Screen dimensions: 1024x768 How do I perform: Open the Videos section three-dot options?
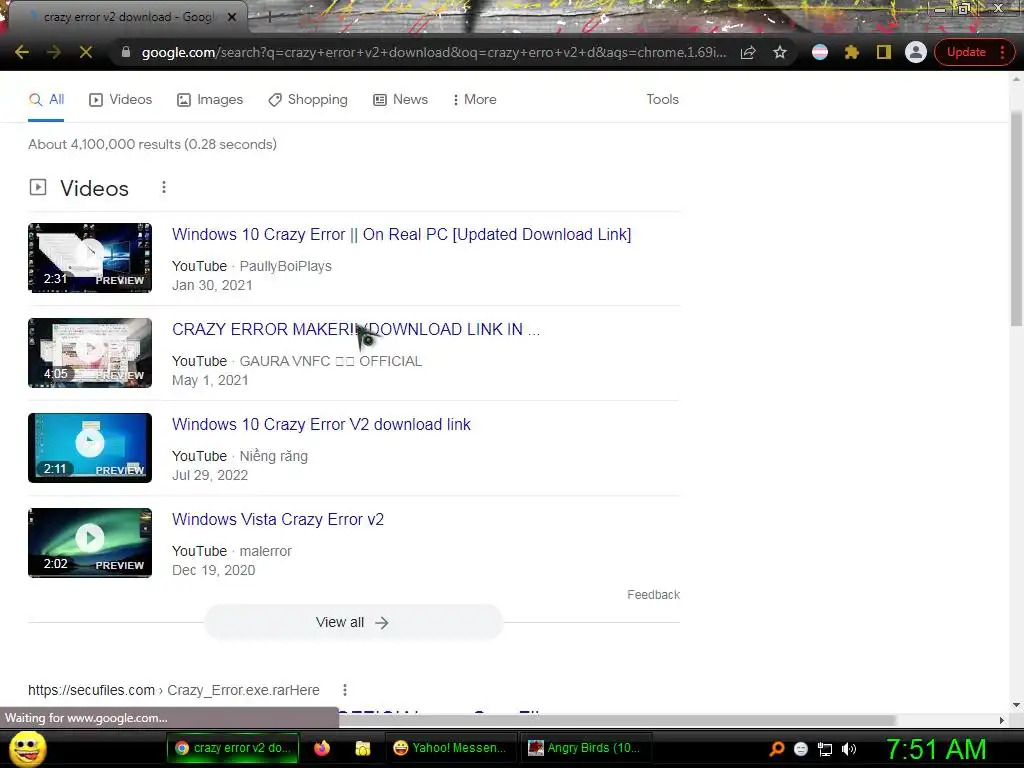[164, 188]
